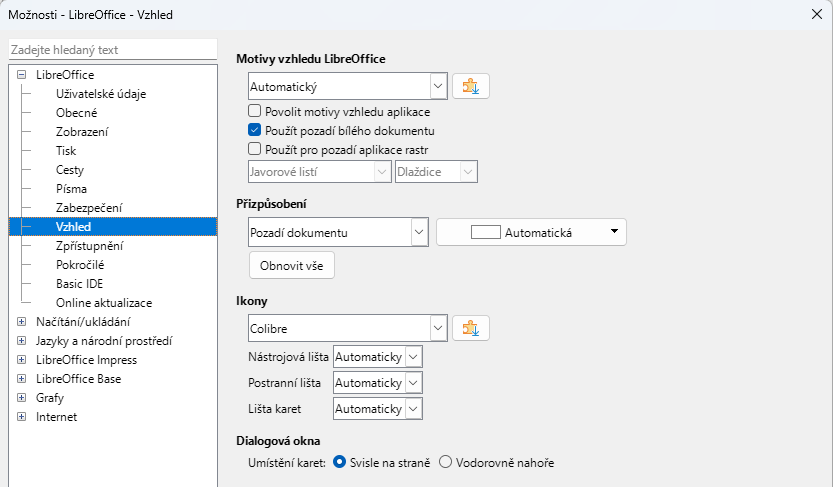Open the extension download icon beside the theme dropdown

coord(471,86)
